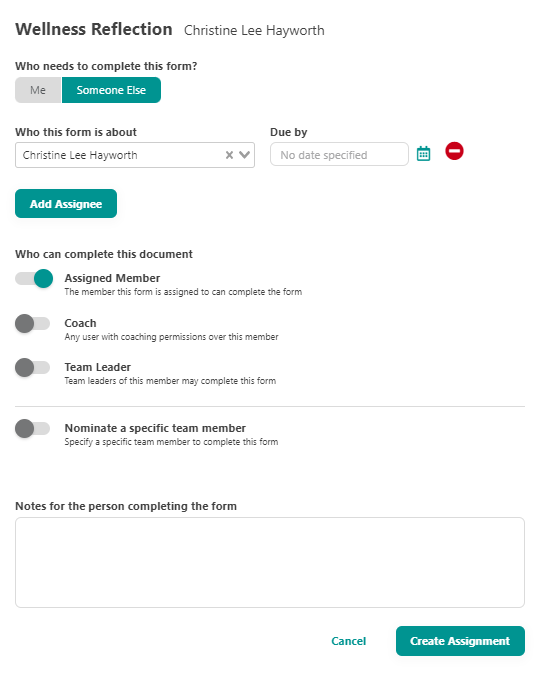Enable Nominate a specific team member switch

(33, 428)
